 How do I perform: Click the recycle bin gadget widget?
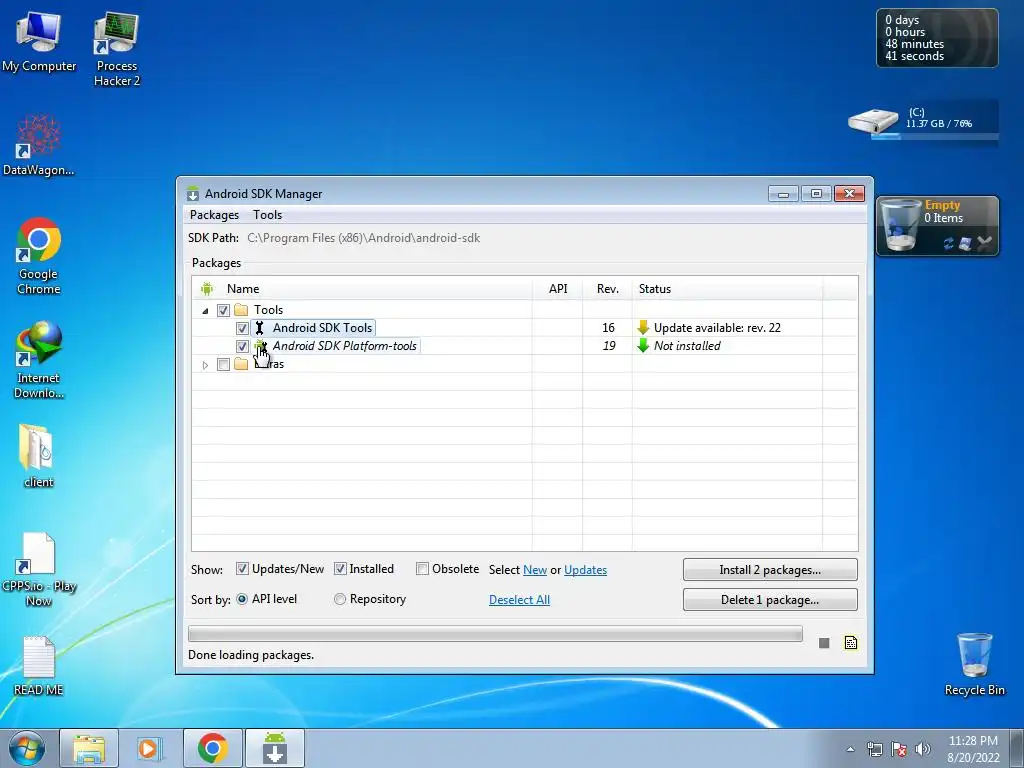point(937,226)
